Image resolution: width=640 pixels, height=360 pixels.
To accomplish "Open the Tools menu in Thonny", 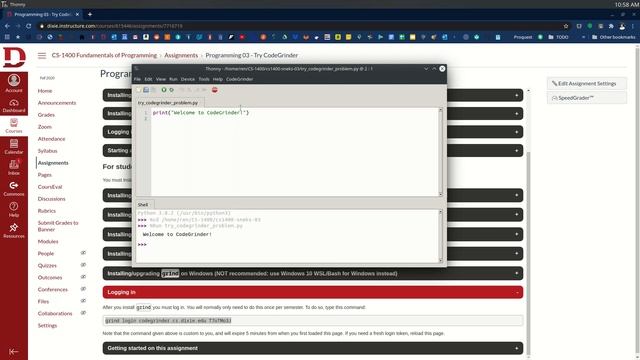I will coord(204,79).
